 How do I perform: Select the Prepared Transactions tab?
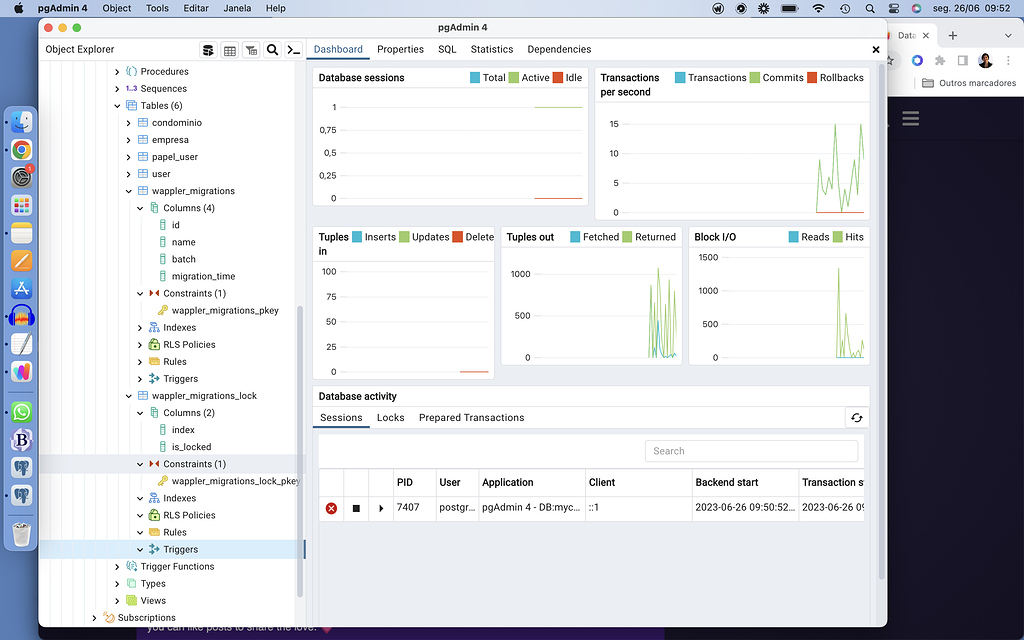click(471, 417)
